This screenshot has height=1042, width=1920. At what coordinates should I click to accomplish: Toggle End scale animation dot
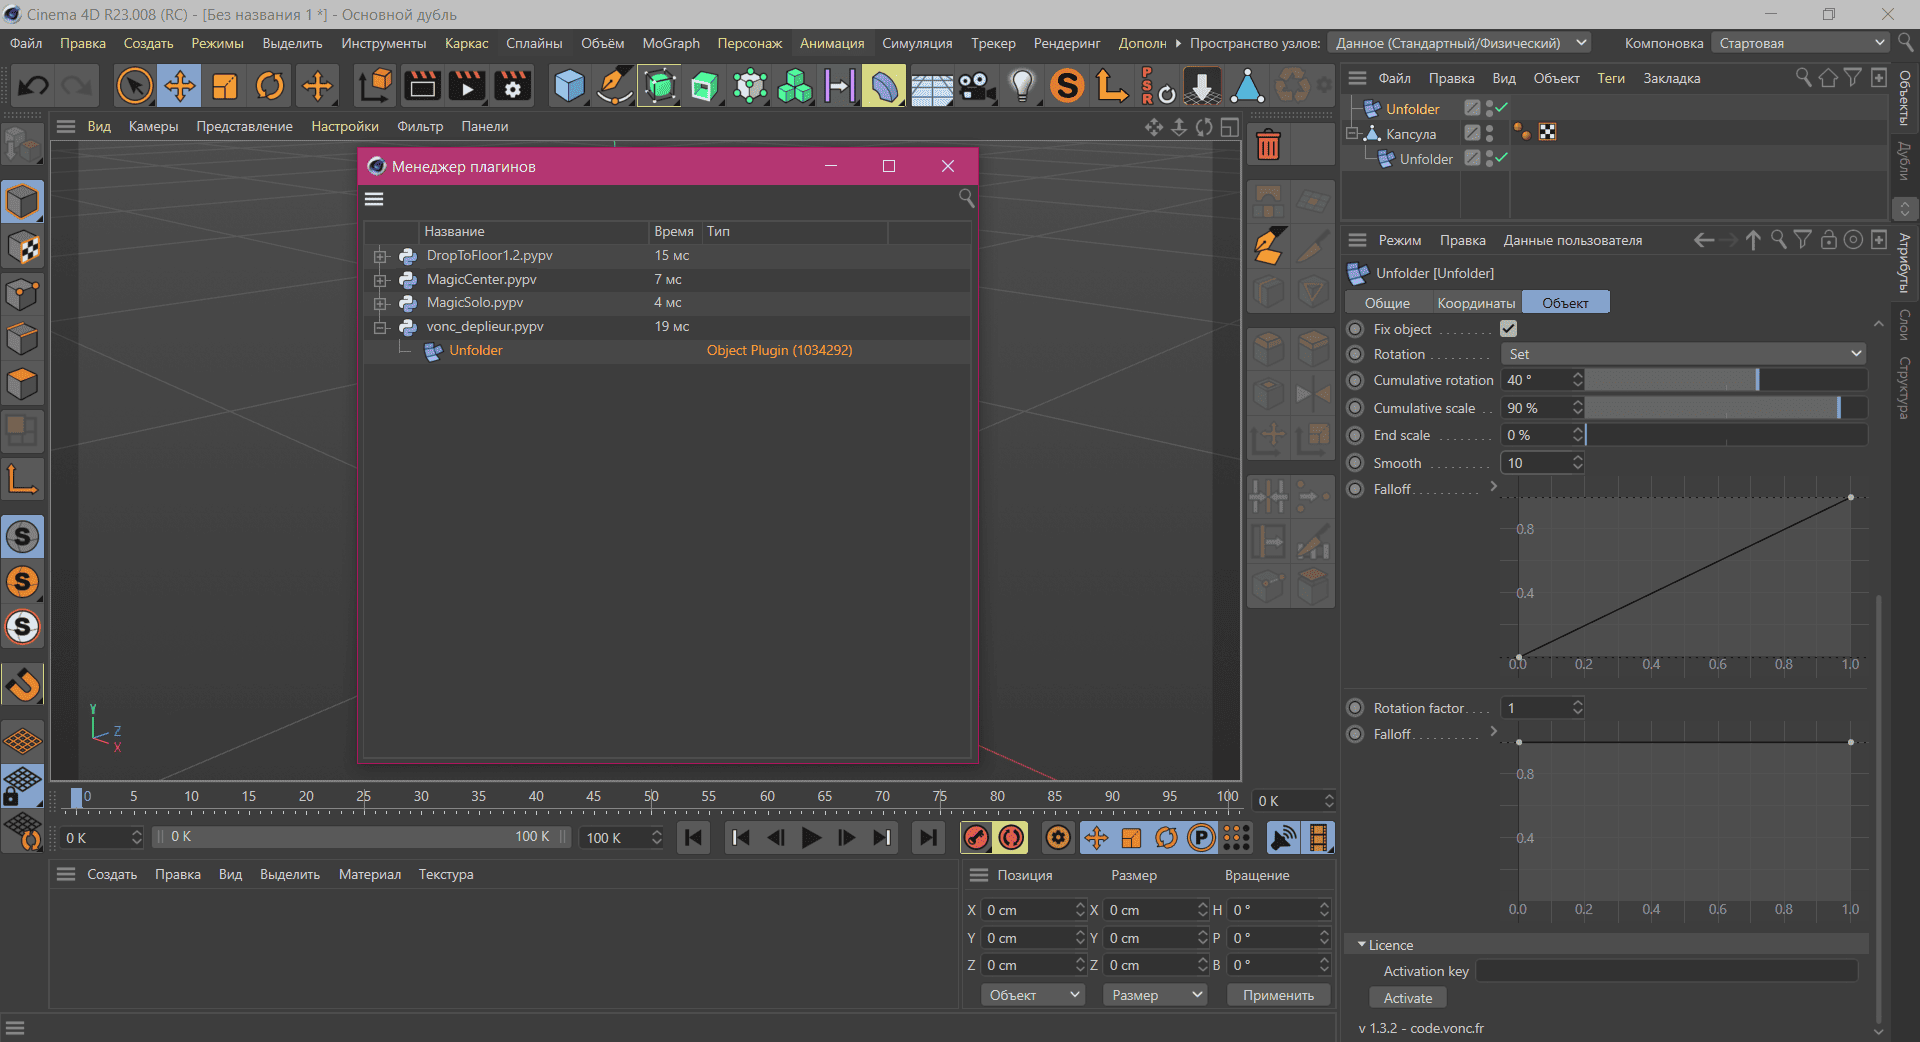click(x=1355, y=435)
